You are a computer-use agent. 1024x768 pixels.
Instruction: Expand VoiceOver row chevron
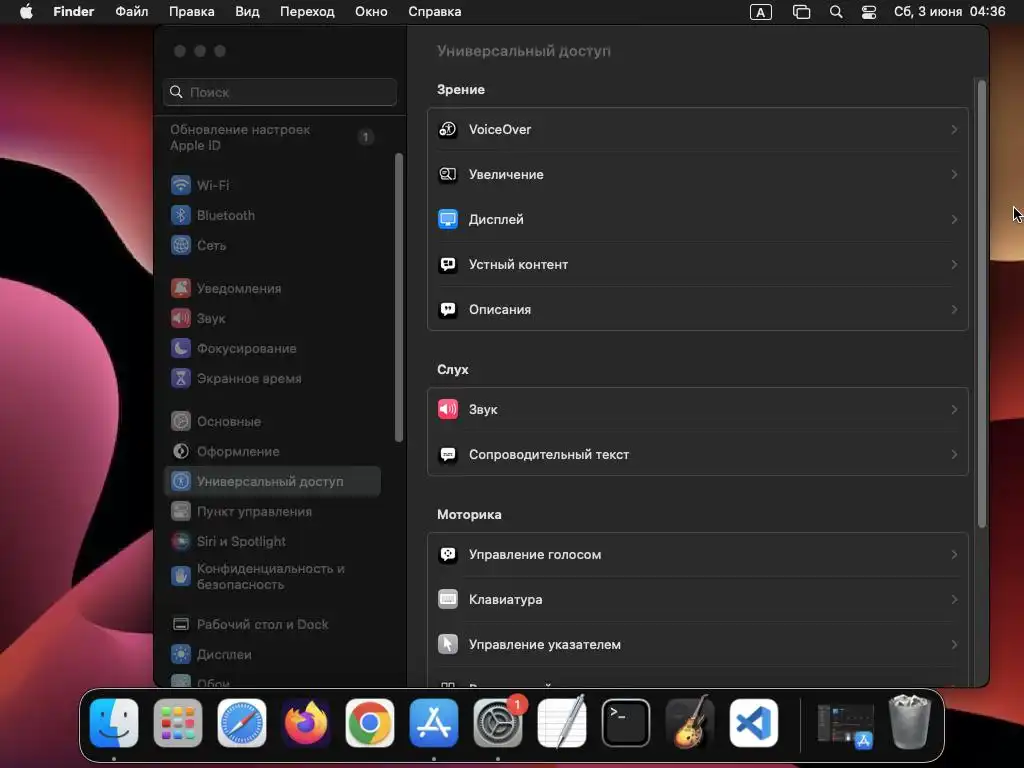pyautogui.click(x=954, y=129)
